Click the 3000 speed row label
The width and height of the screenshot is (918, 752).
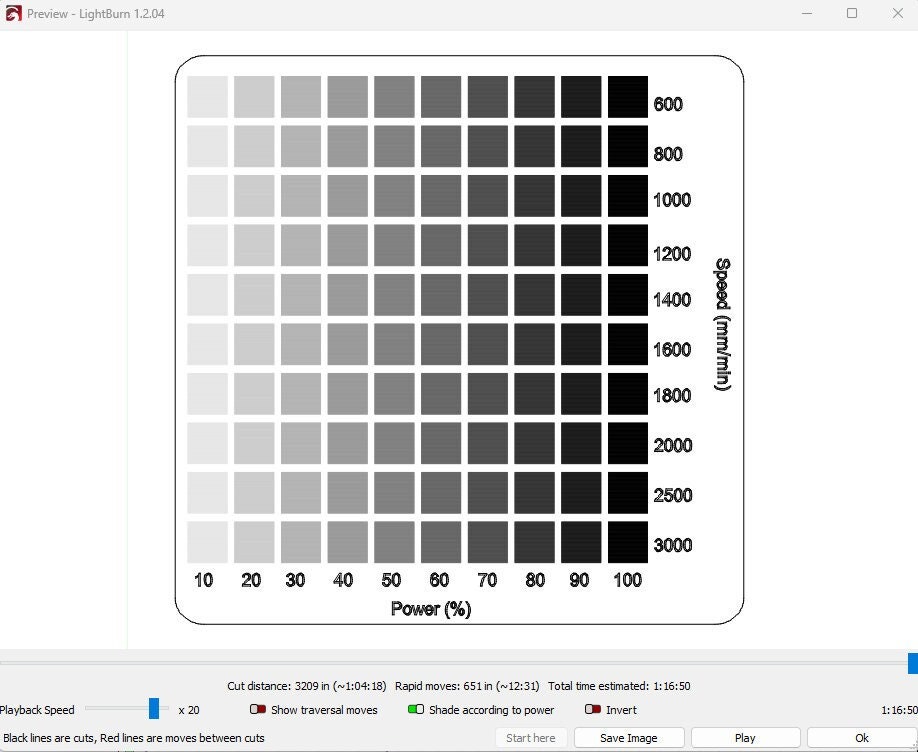pos(673,545)
